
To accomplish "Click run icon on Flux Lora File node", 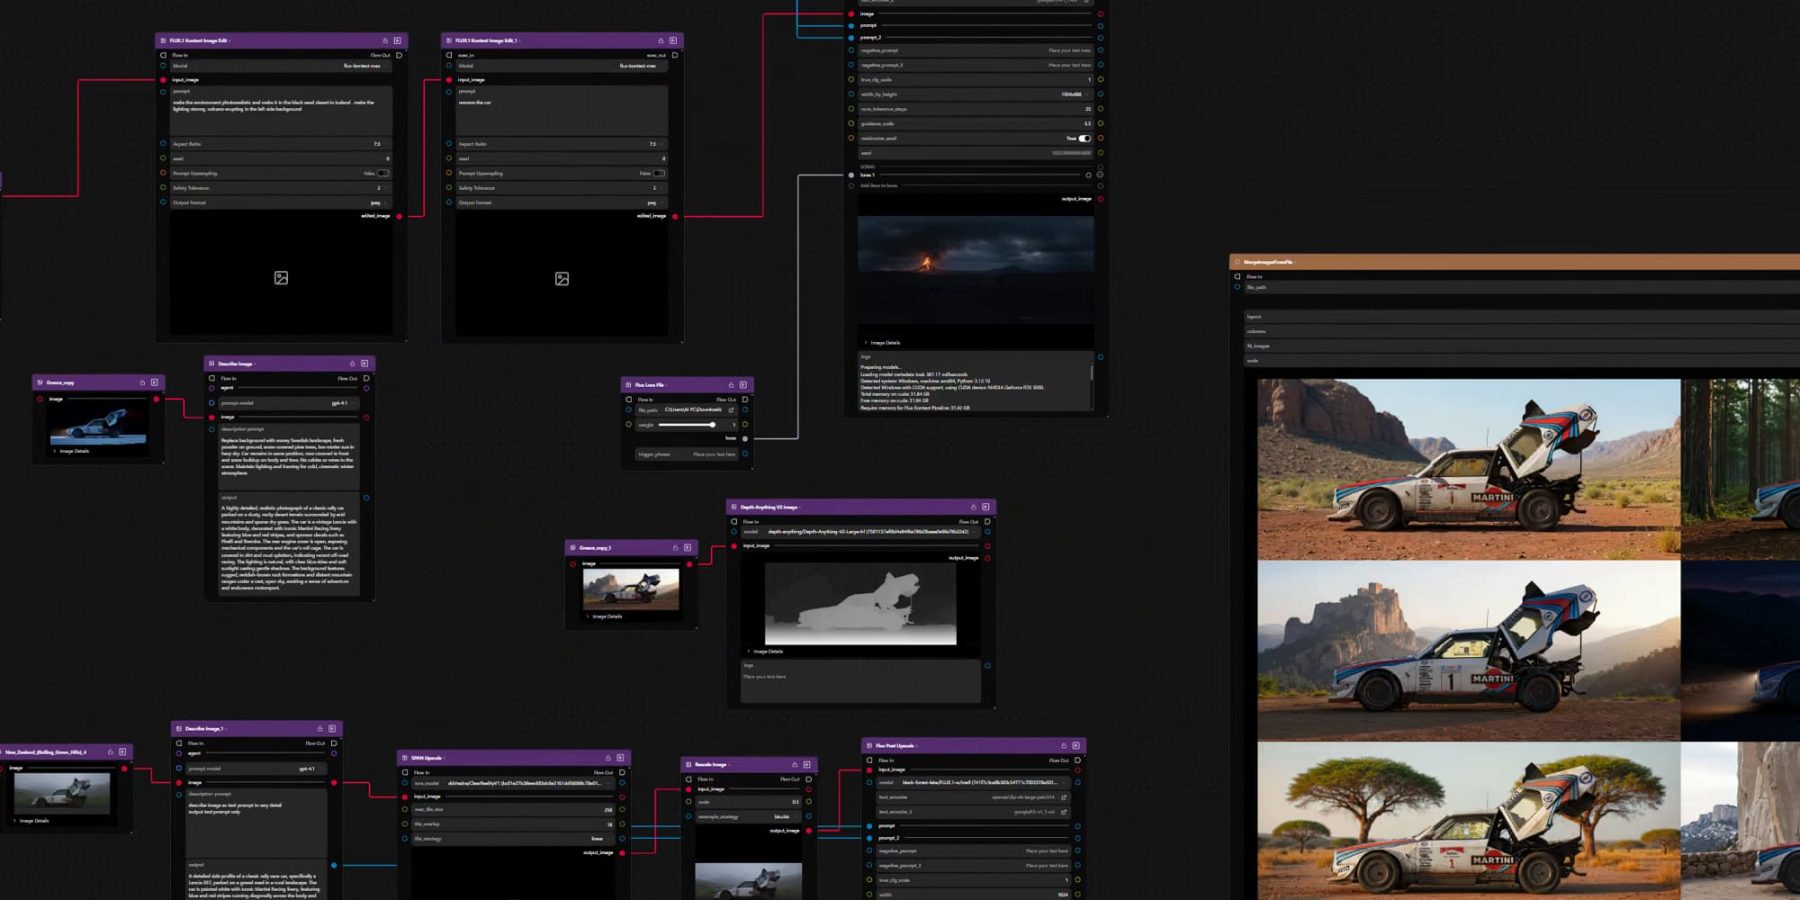I will [743, 385].
